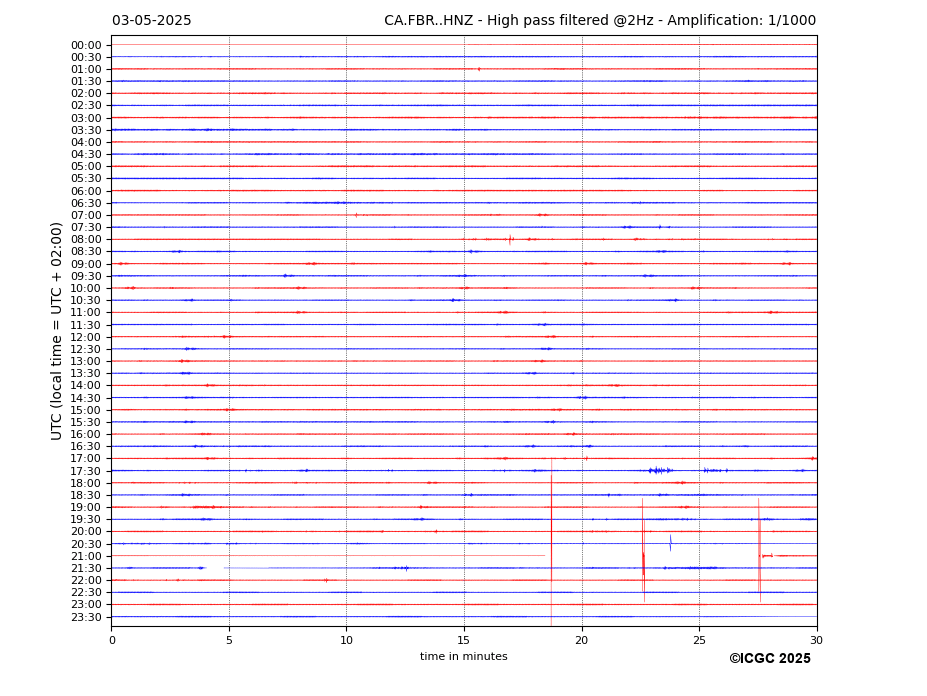The width and height of the screenshot is (927, 696).
Task: Click the 02:00 time row label
Action: 86,93
